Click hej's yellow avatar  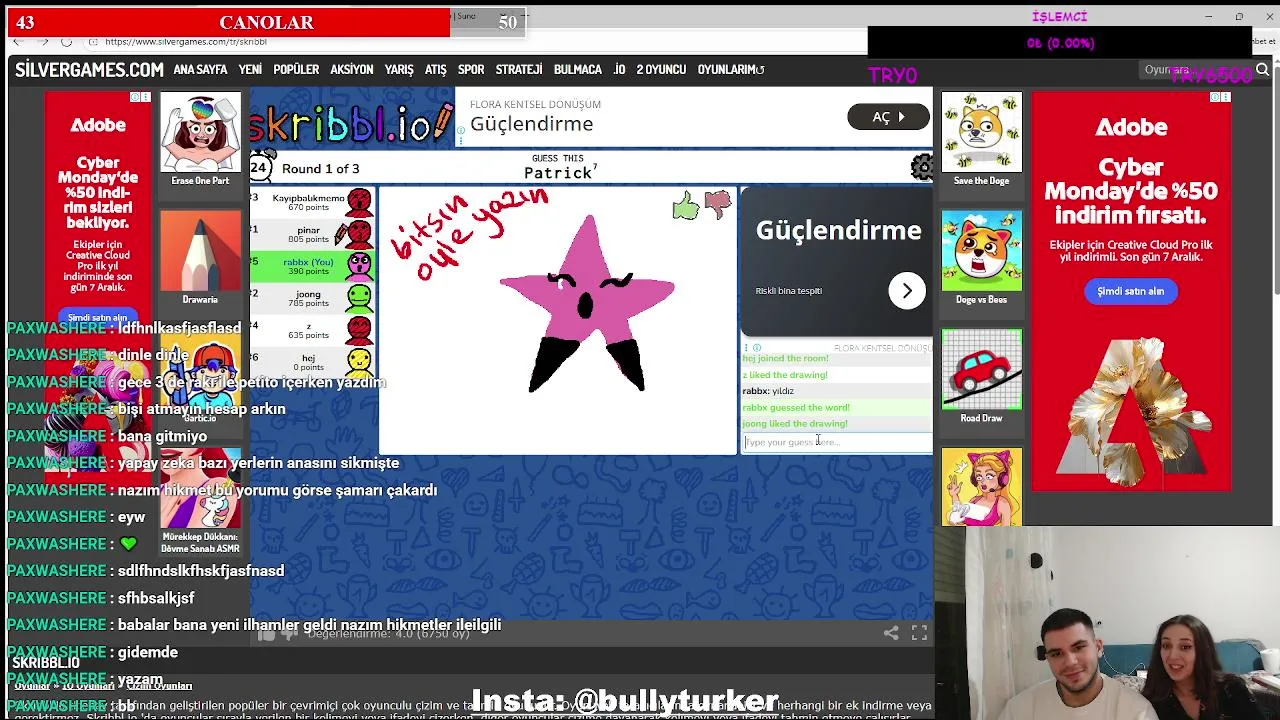(359, 361)
